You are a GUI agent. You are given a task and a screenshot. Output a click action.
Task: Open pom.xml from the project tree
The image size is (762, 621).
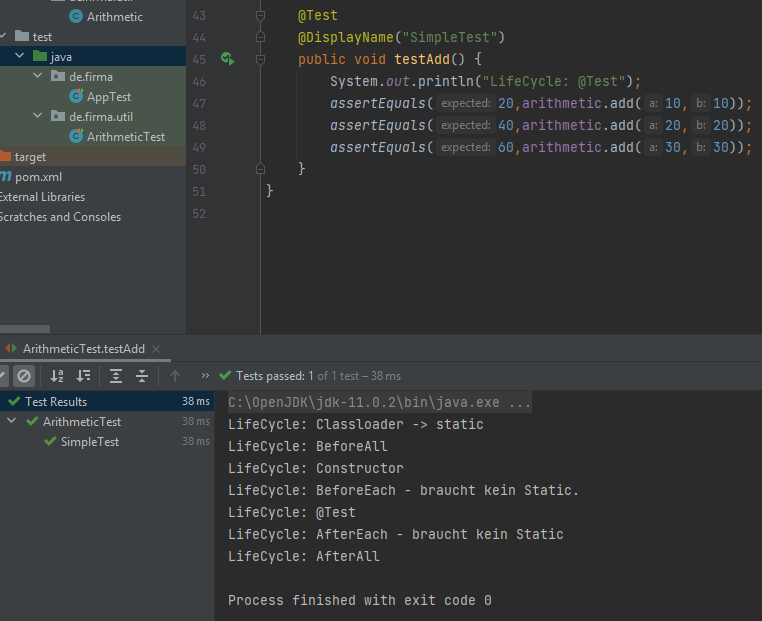[39, 177]
